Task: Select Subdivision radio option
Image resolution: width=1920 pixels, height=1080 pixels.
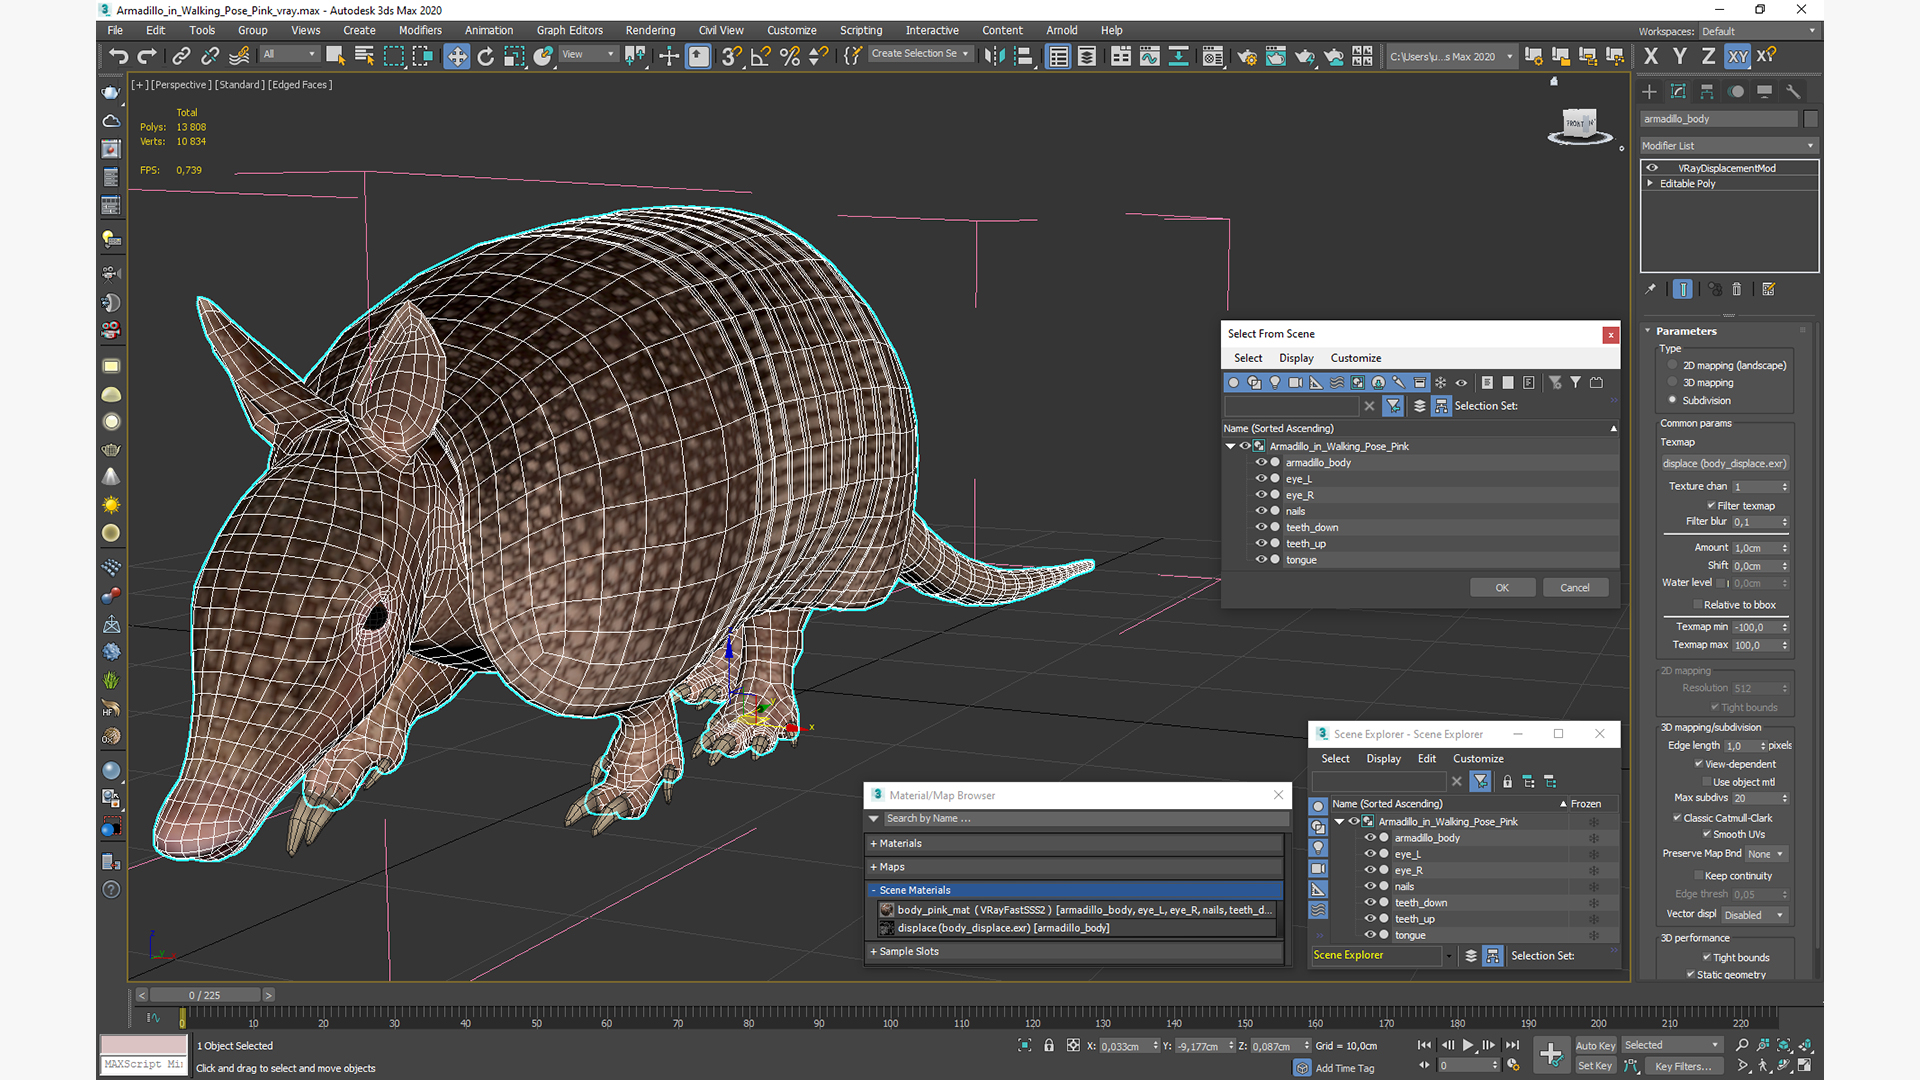Action: [1672, 400]
